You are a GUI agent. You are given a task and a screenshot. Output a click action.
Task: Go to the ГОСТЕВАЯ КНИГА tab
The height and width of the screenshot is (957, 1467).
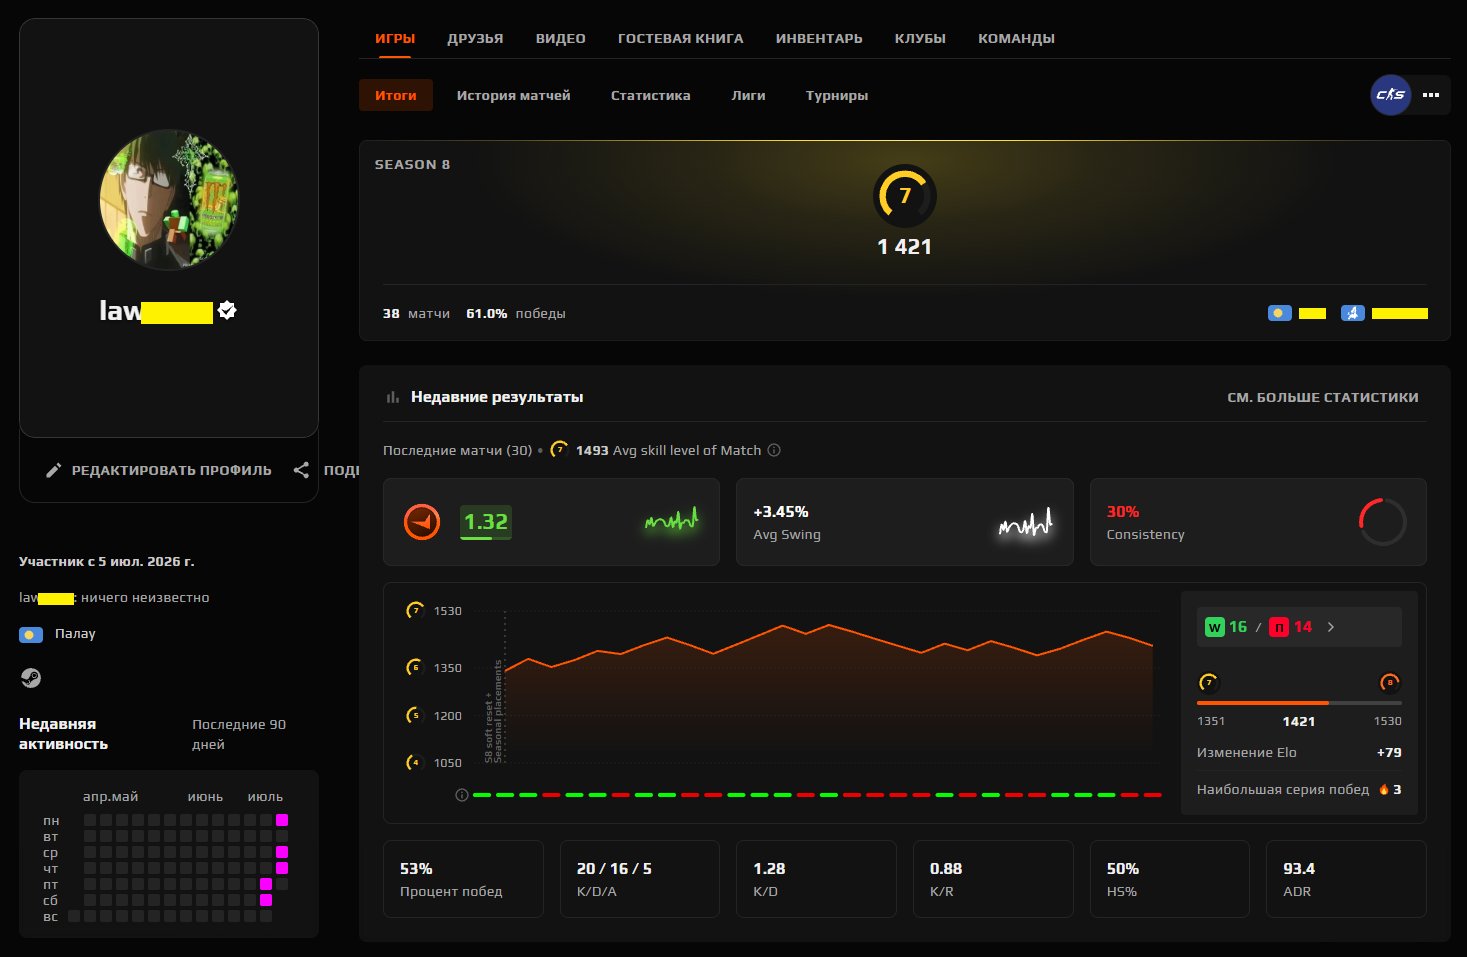[681, 39]
